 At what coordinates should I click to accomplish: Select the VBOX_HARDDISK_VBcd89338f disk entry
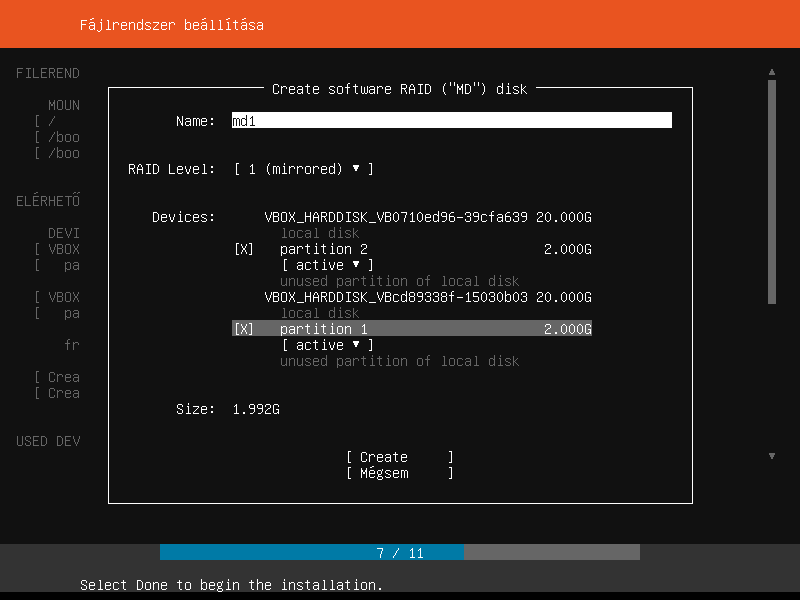[396, 297]
